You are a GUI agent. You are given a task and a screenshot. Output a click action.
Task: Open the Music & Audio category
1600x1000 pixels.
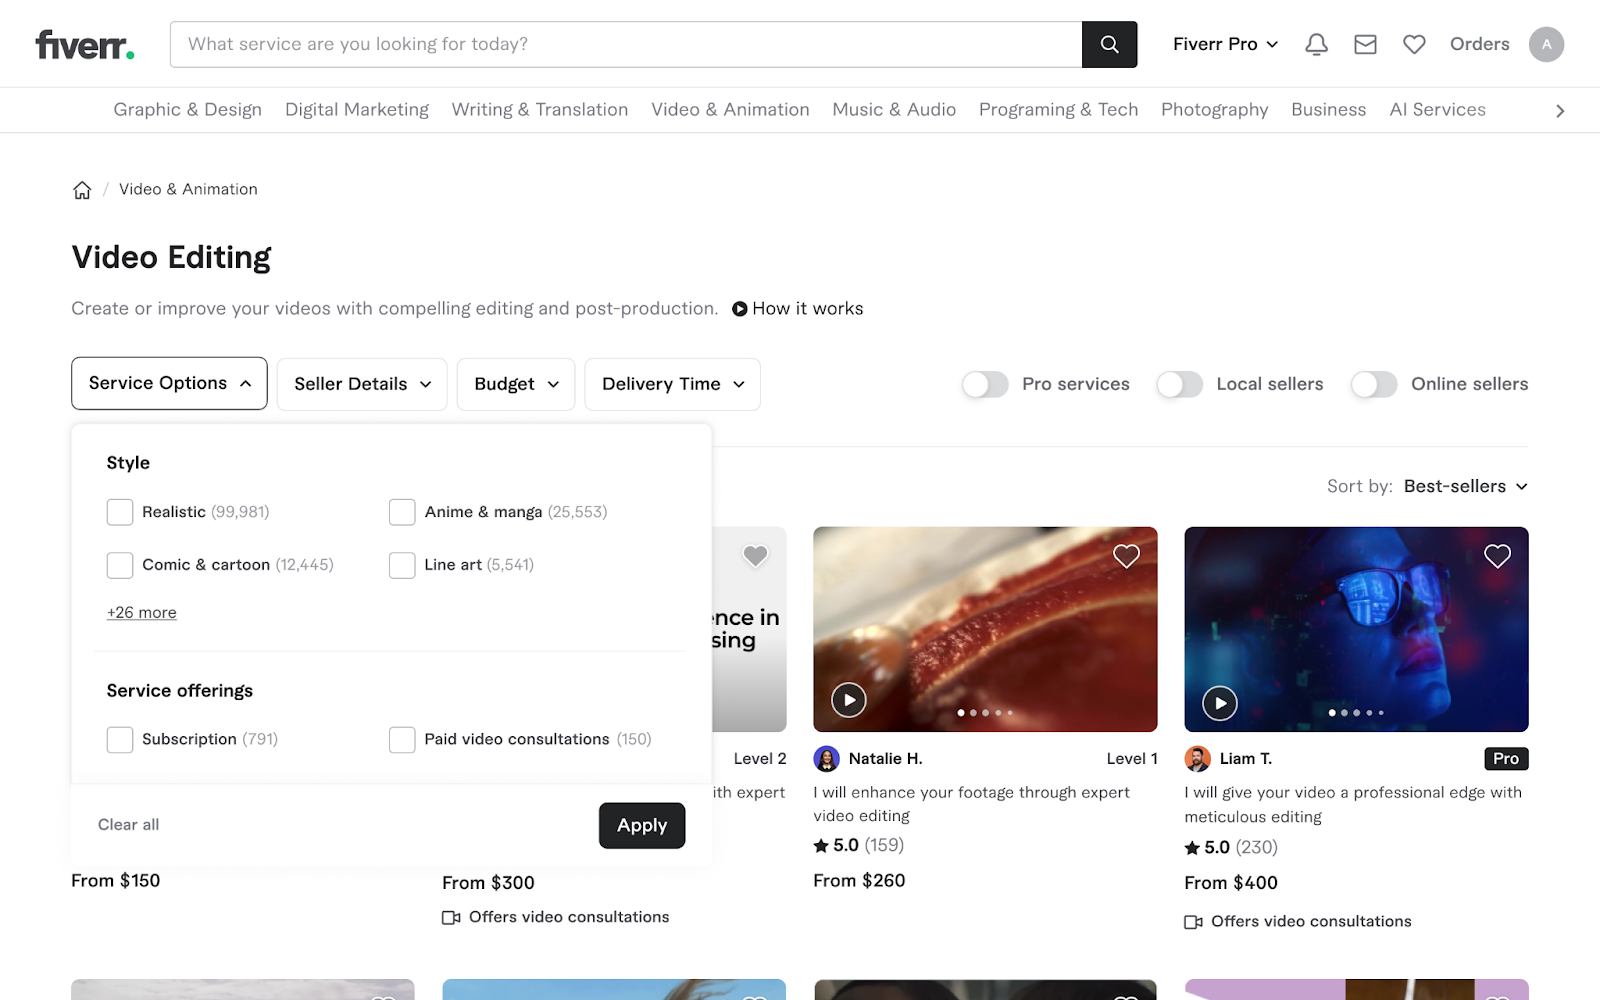[894, 110]
